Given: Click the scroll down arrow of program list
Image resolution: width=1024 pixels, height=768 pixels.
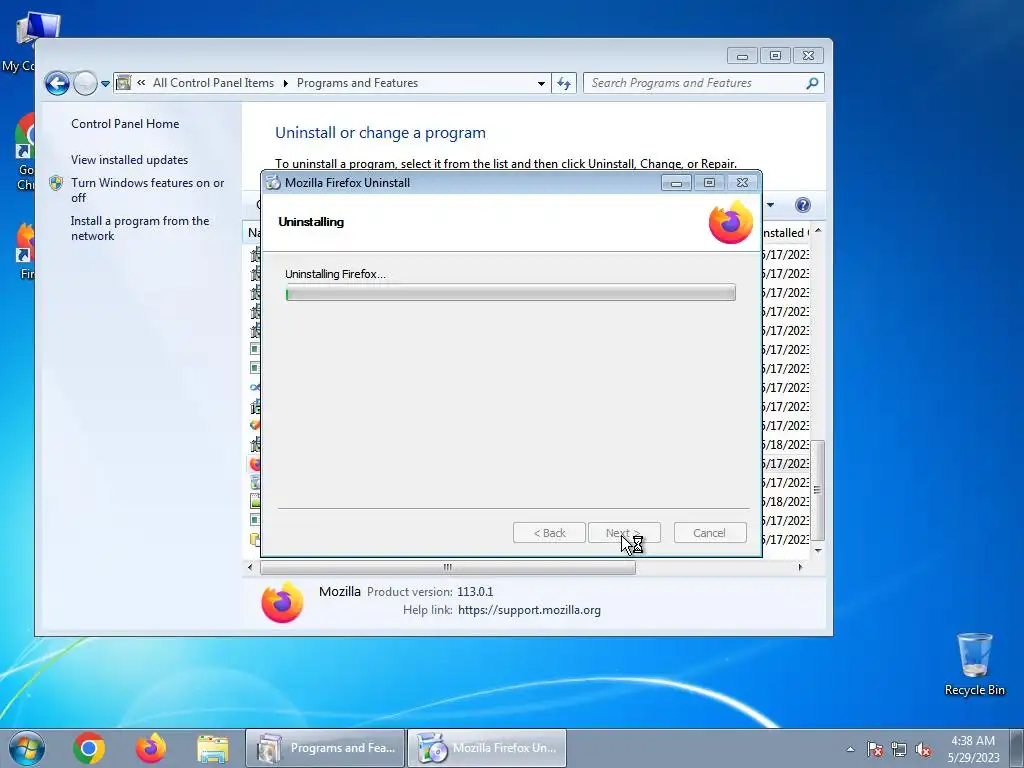Looking at the screenshot, I should pos(818,551).
